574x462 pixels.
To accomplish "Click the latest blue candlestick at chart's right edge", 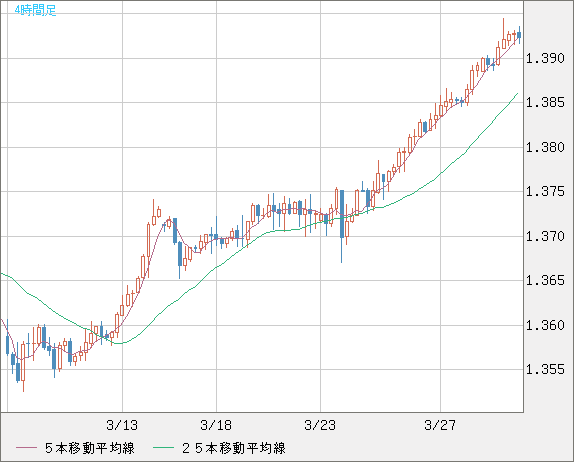I will tap(519, 35).
